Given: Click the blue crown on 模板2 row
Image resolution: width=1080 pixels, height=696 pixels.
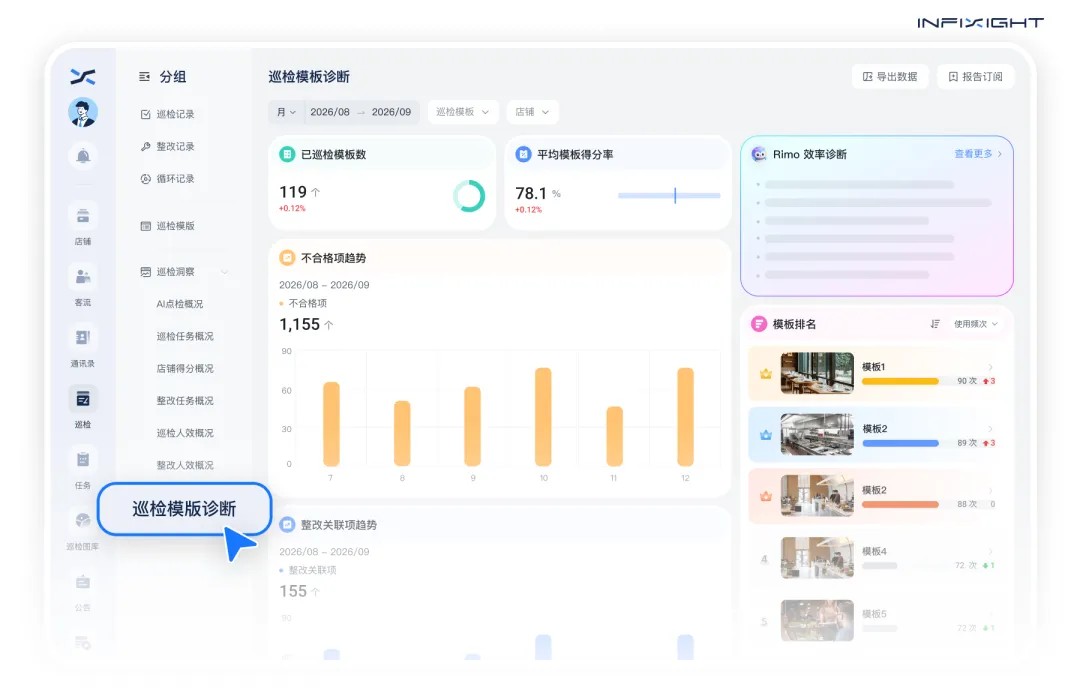Looking at the screenshot, I should click(x=765, y=435).
